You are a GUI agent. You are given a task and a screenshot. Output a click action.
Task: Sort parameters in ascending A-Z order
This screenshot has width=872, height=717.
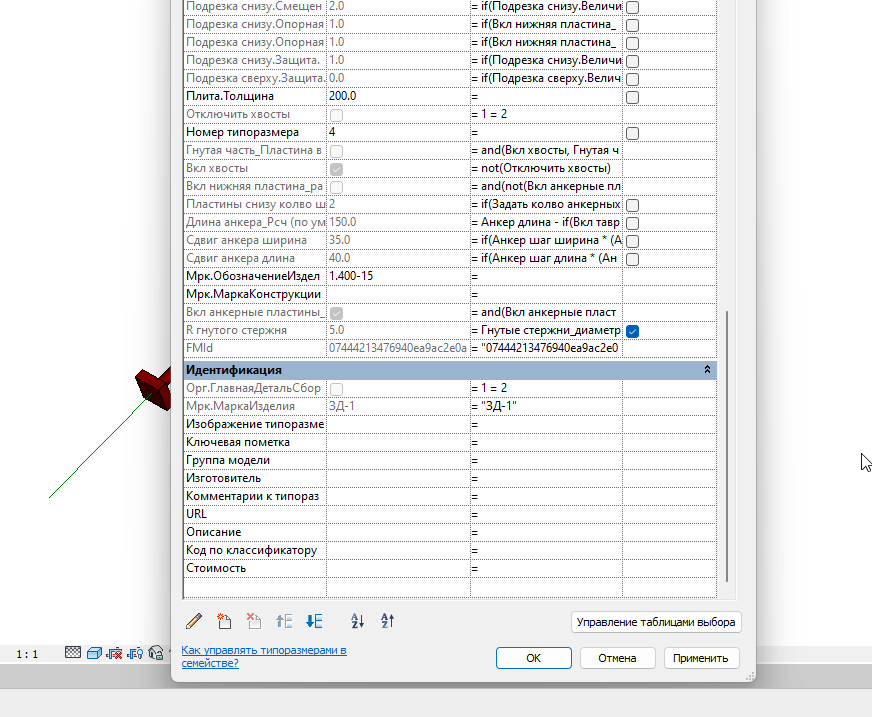(x=358, y=621)
